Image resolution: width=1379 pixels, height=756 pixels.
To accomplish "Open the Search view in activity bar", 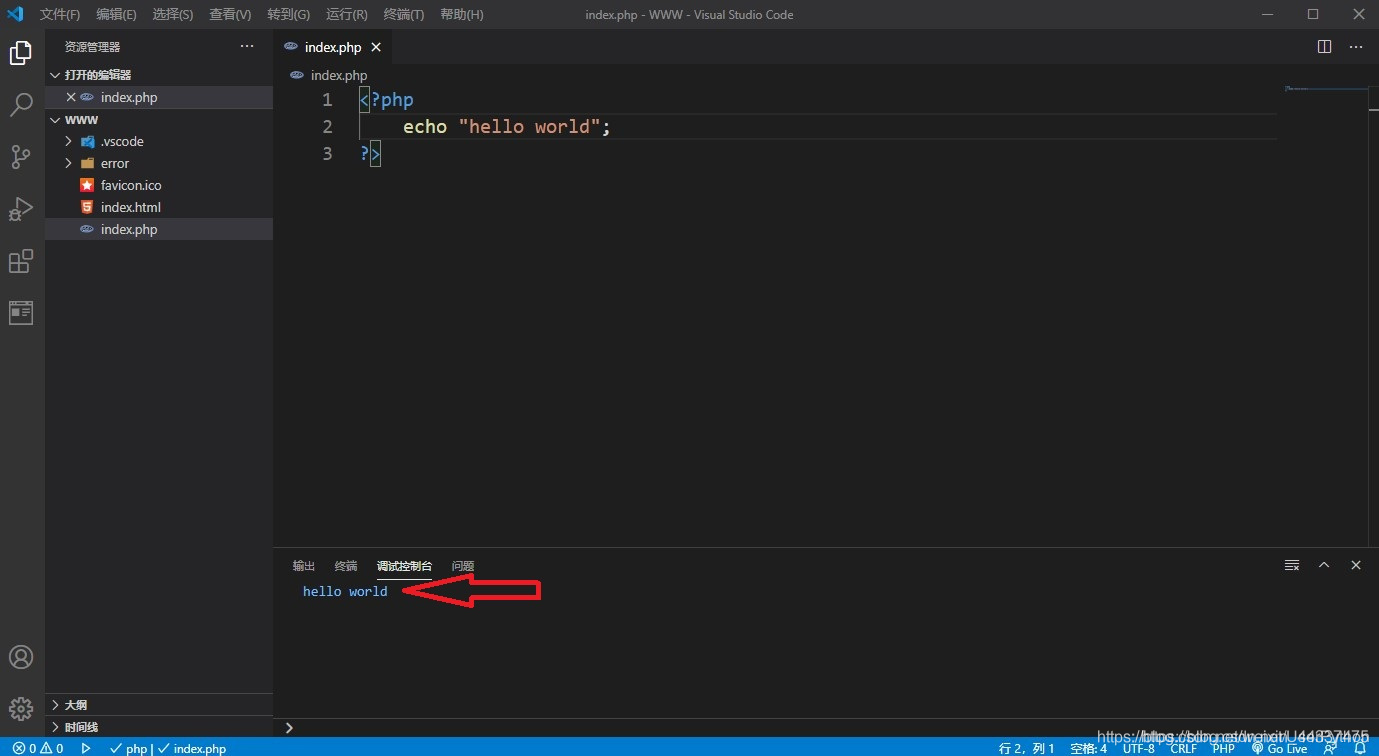I will (21, 105).
